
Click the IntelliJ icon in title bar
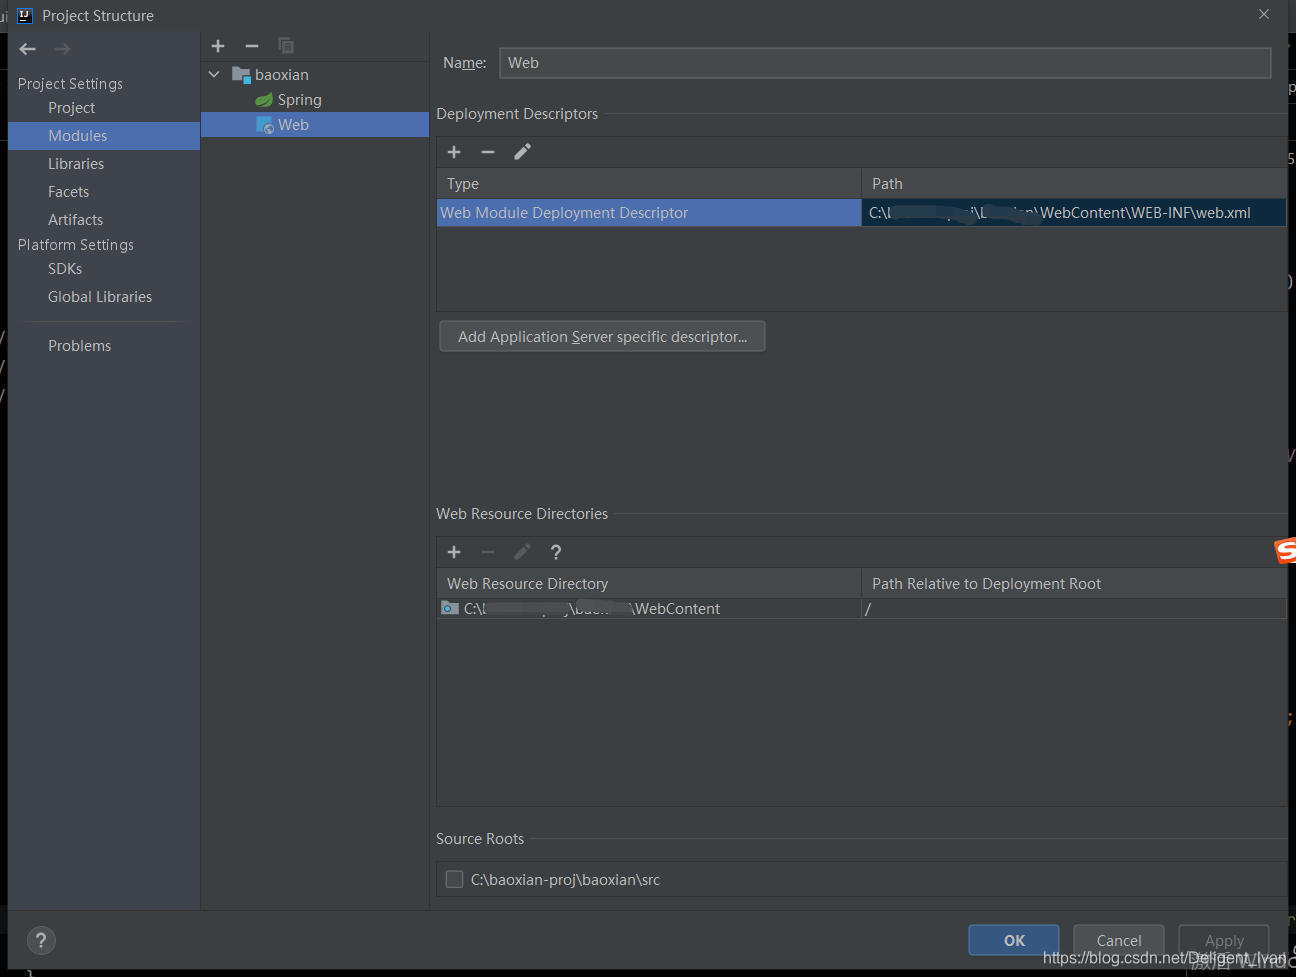point(25,15)
